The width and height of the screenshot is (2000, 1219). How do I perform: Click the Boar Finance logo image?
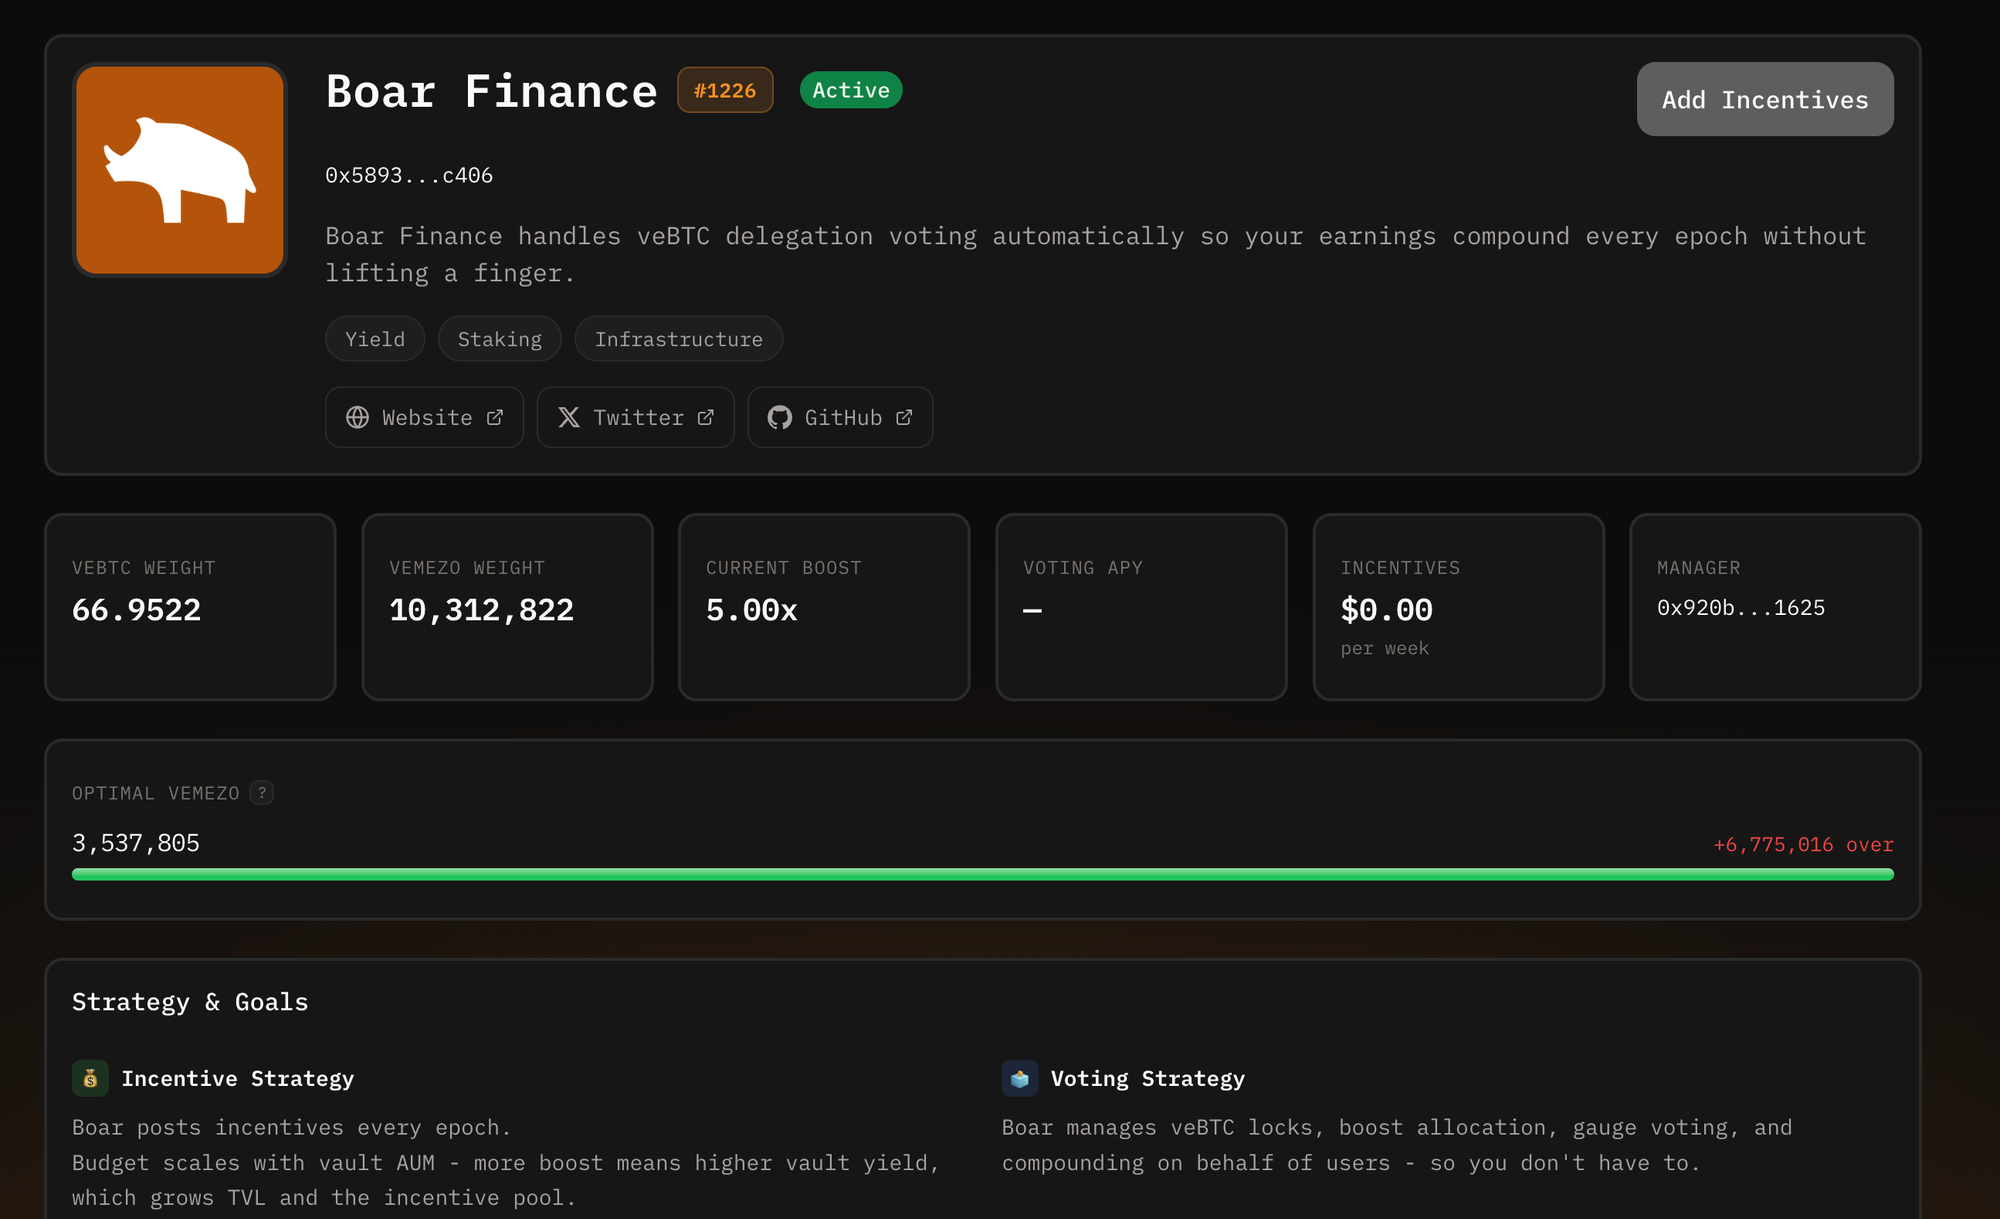[x=180, y=170]
